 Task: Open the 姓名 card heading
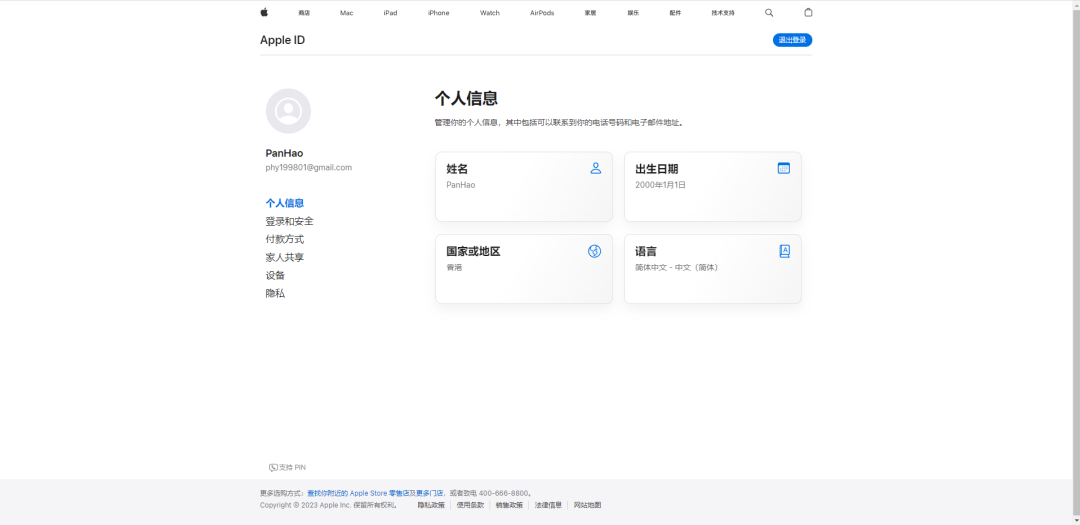tap(457, 169)
